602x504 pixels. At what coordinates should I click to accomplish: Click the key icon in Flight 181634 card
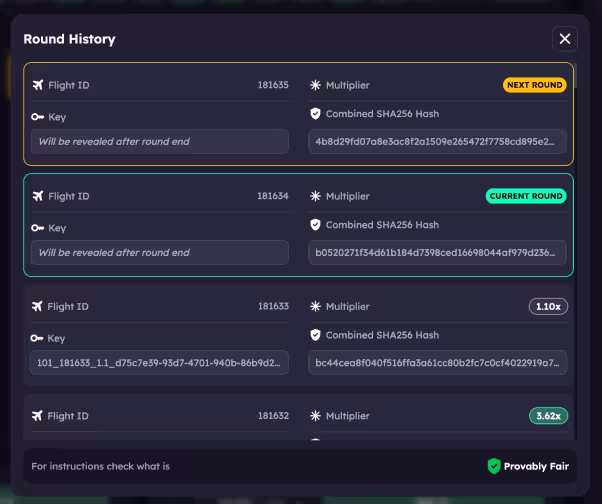(38, 228)
